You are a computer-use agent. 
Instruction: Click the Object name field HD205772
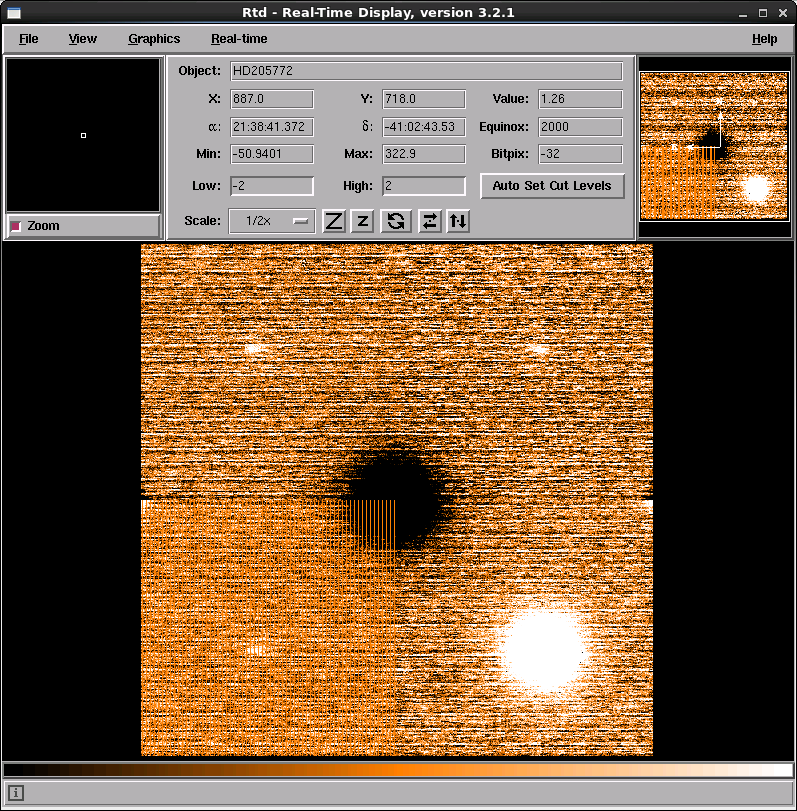point(426,72)
